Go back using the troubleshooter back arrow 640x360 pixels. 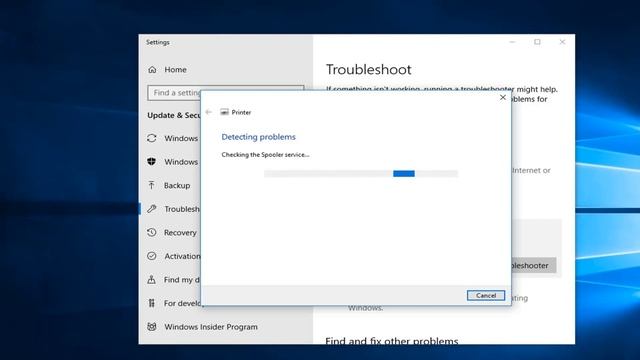209,112
